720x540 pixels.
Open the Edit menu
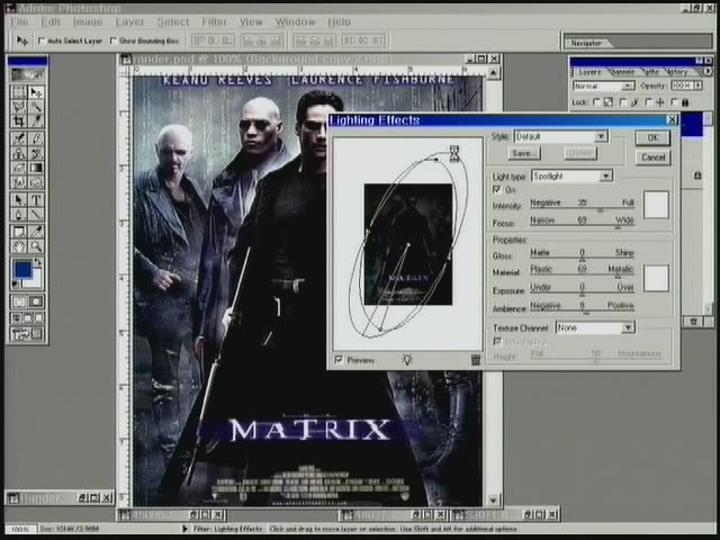(51, 22)
